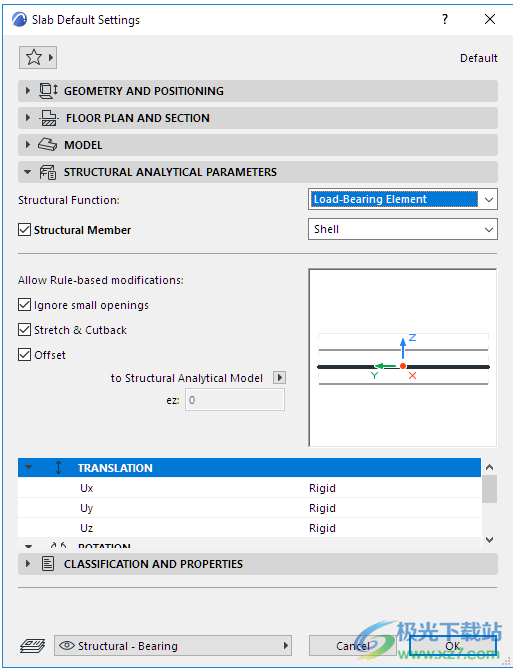This screenshot has width=513, height=670.
Task: Expand the Geometry and Positioning panel
Action: [28, 91]
